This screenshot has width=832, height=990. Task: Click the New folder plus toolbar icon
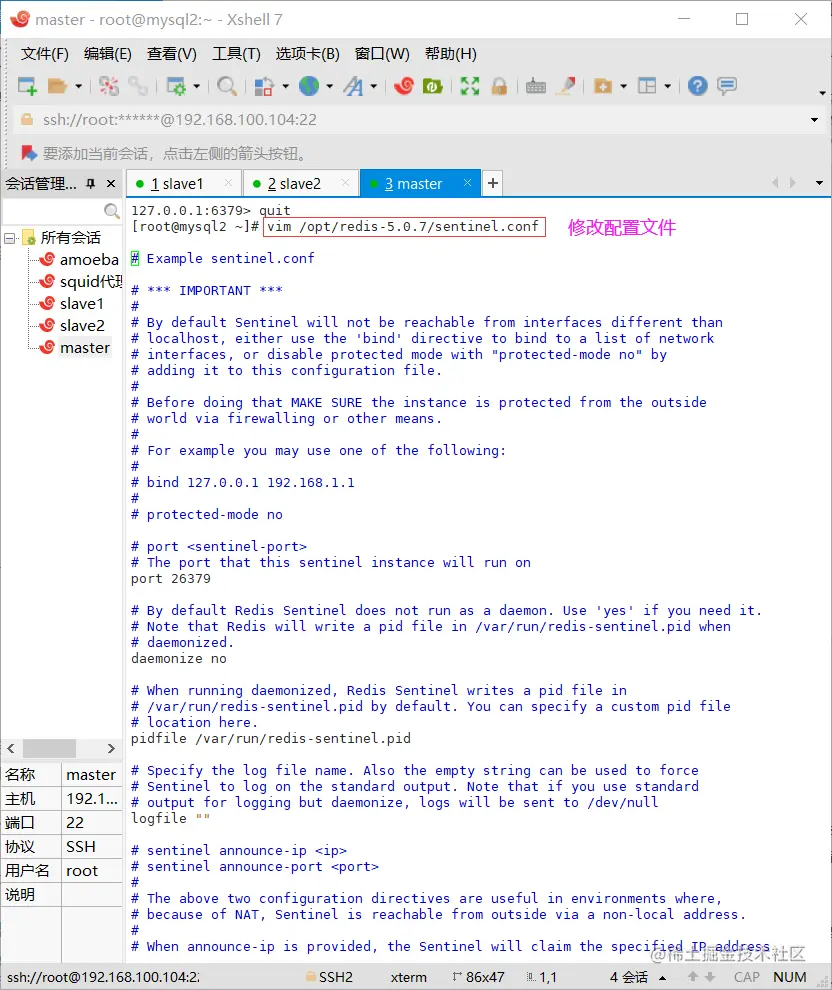(x=603, y=86)
